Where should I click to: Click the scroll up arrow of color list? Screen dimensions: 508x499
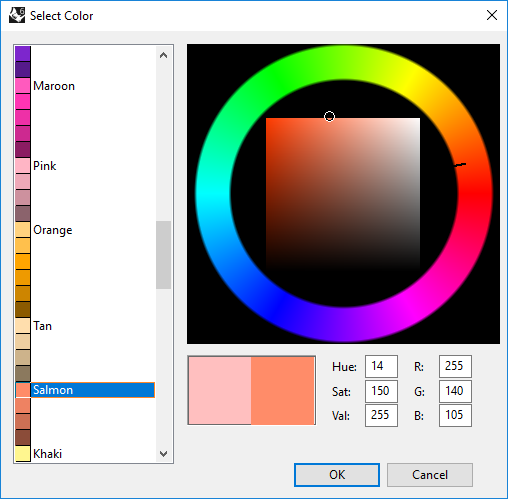(163, 55)
